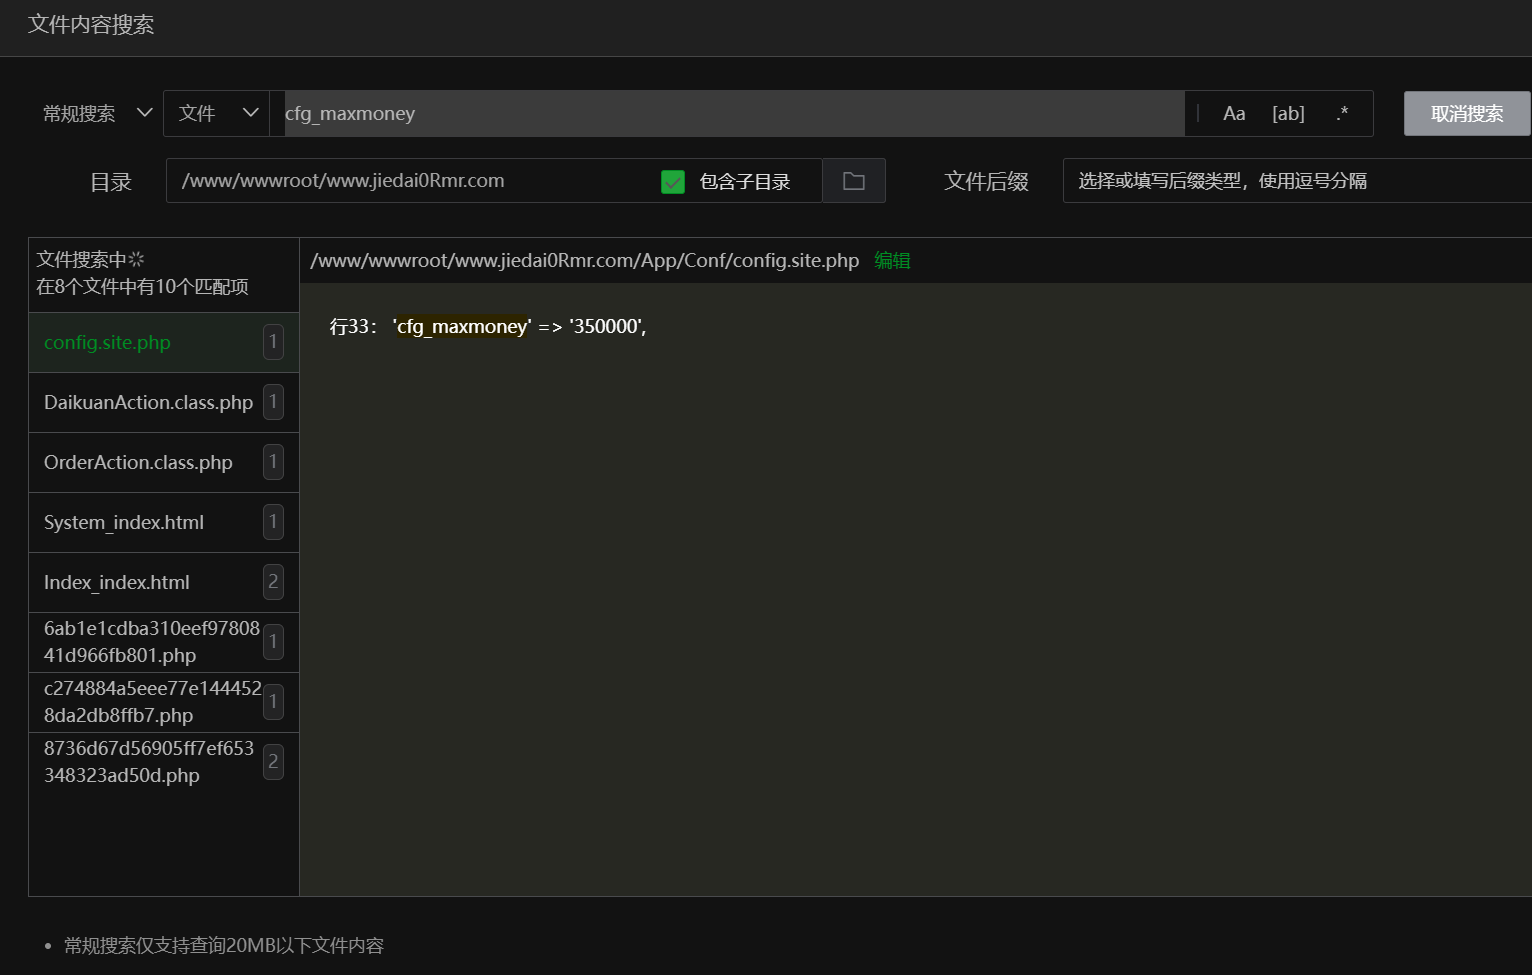This screenshot has width=1532, height=975.
Task: Click the cfg_maxmoney search input field
Action: point(726,114)
